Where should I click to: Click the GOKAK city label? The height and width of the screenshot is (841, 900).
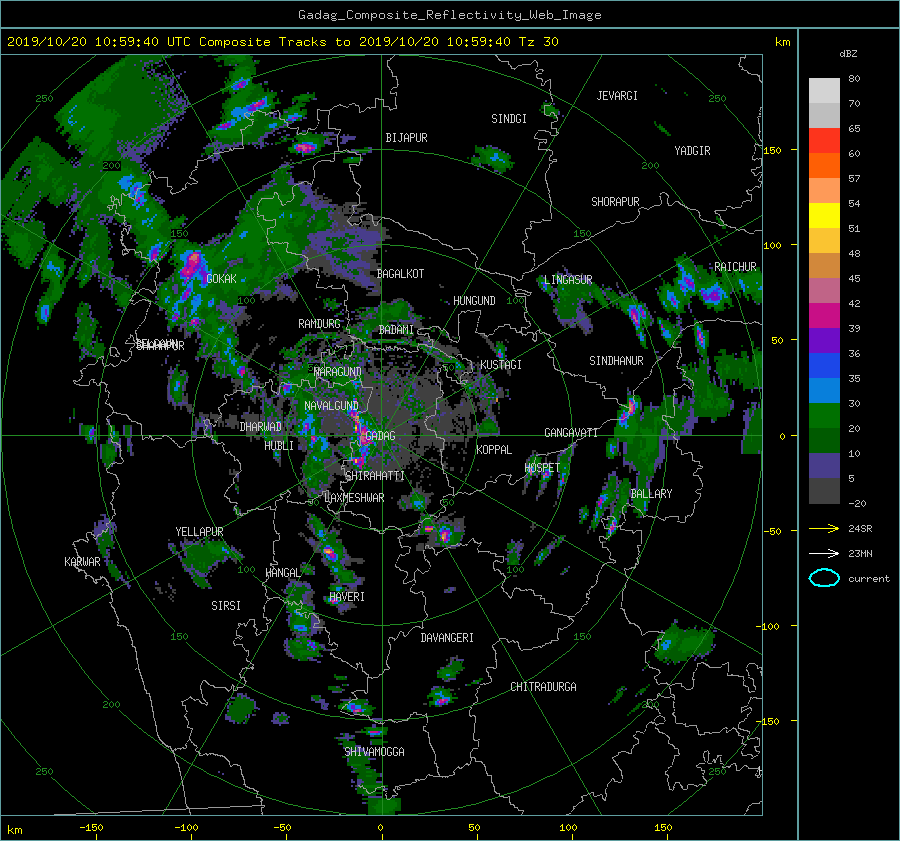click(x=222, y=279)
